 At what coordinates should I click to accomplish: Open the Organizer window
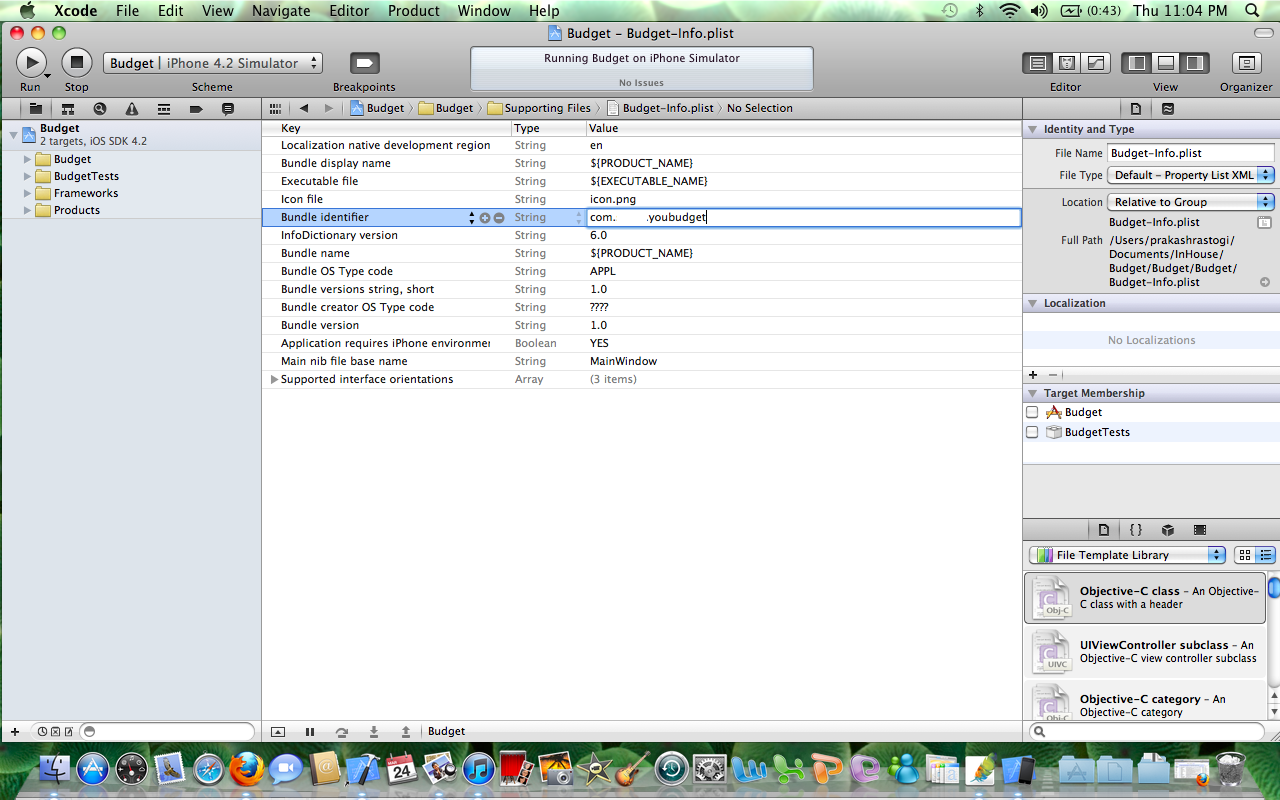(x=1246, y=63)
